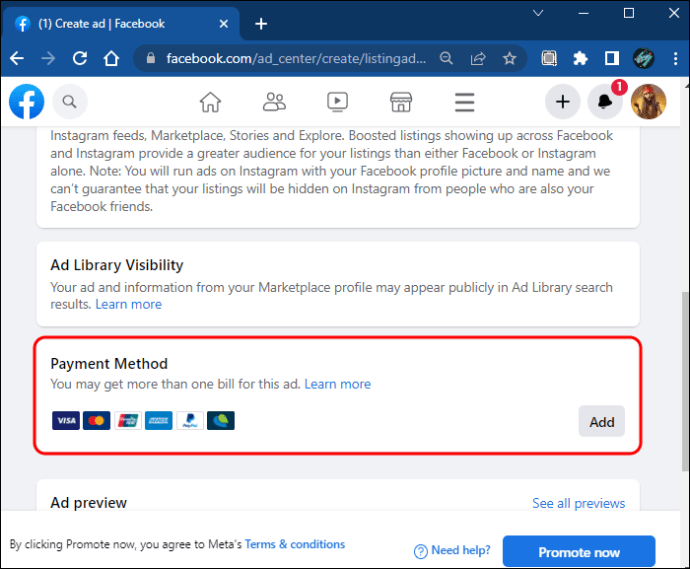Open the Facebook hamburger menu
The width and height of the screenshot is (690, 569).
465,102
